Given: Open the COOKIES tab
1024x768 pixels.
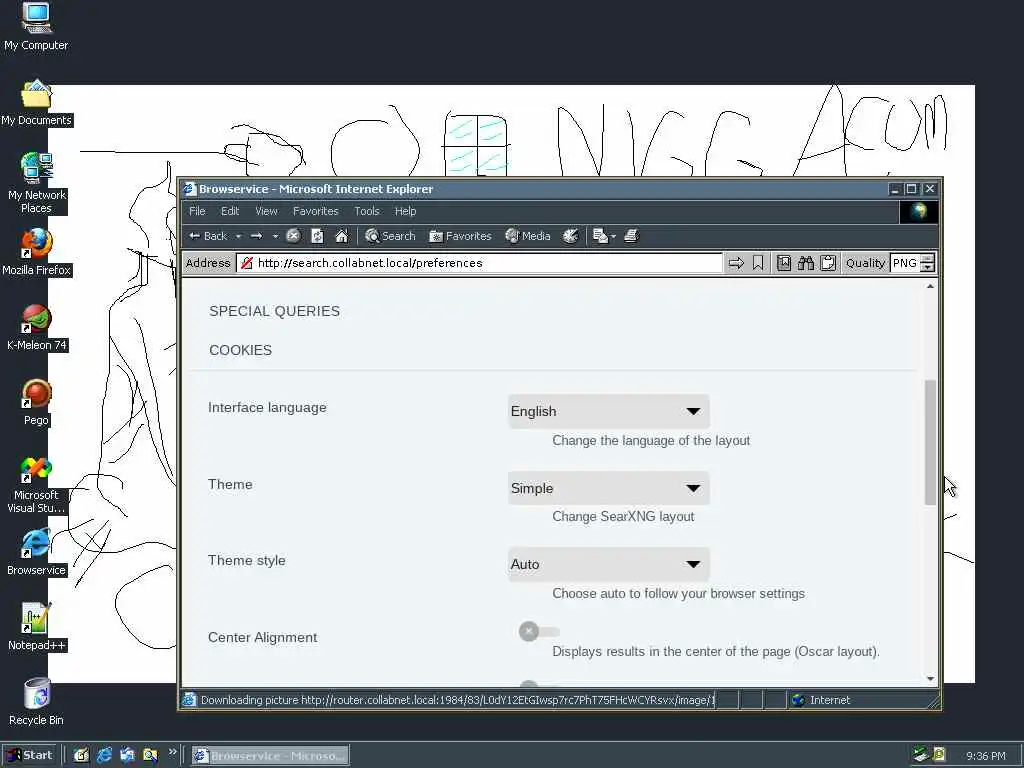Looking at the screenshot, I should (x=240, y=350).
